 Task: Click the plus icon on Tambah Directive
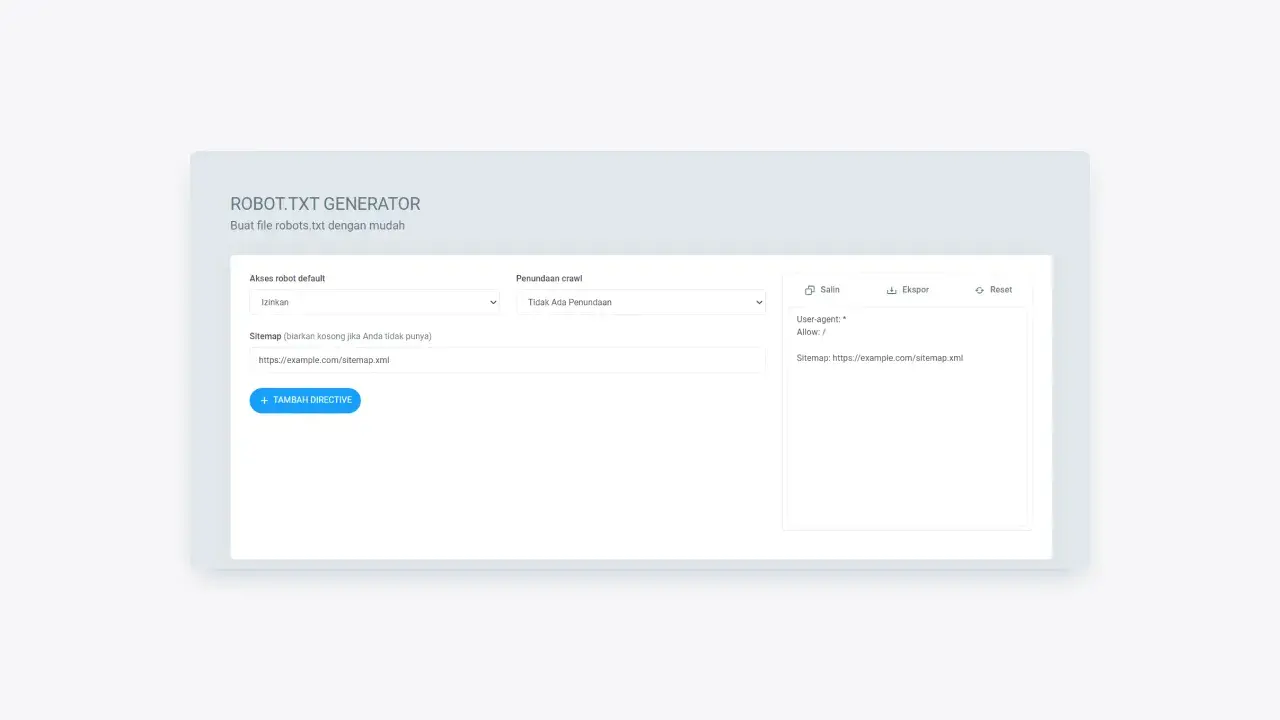point(264,401)
